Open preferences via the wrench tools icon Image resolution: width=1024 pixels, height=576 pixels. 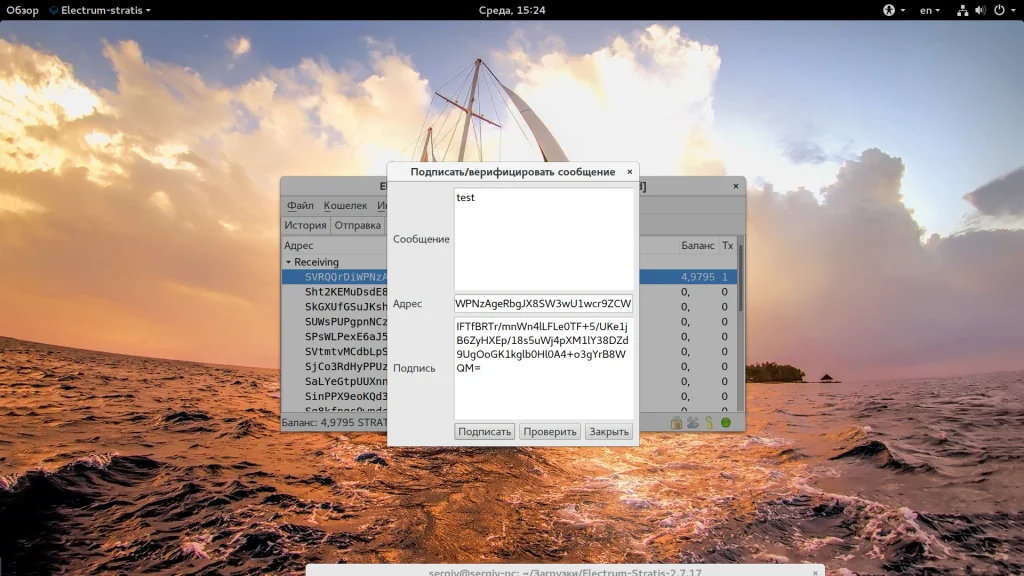point(693,423)
